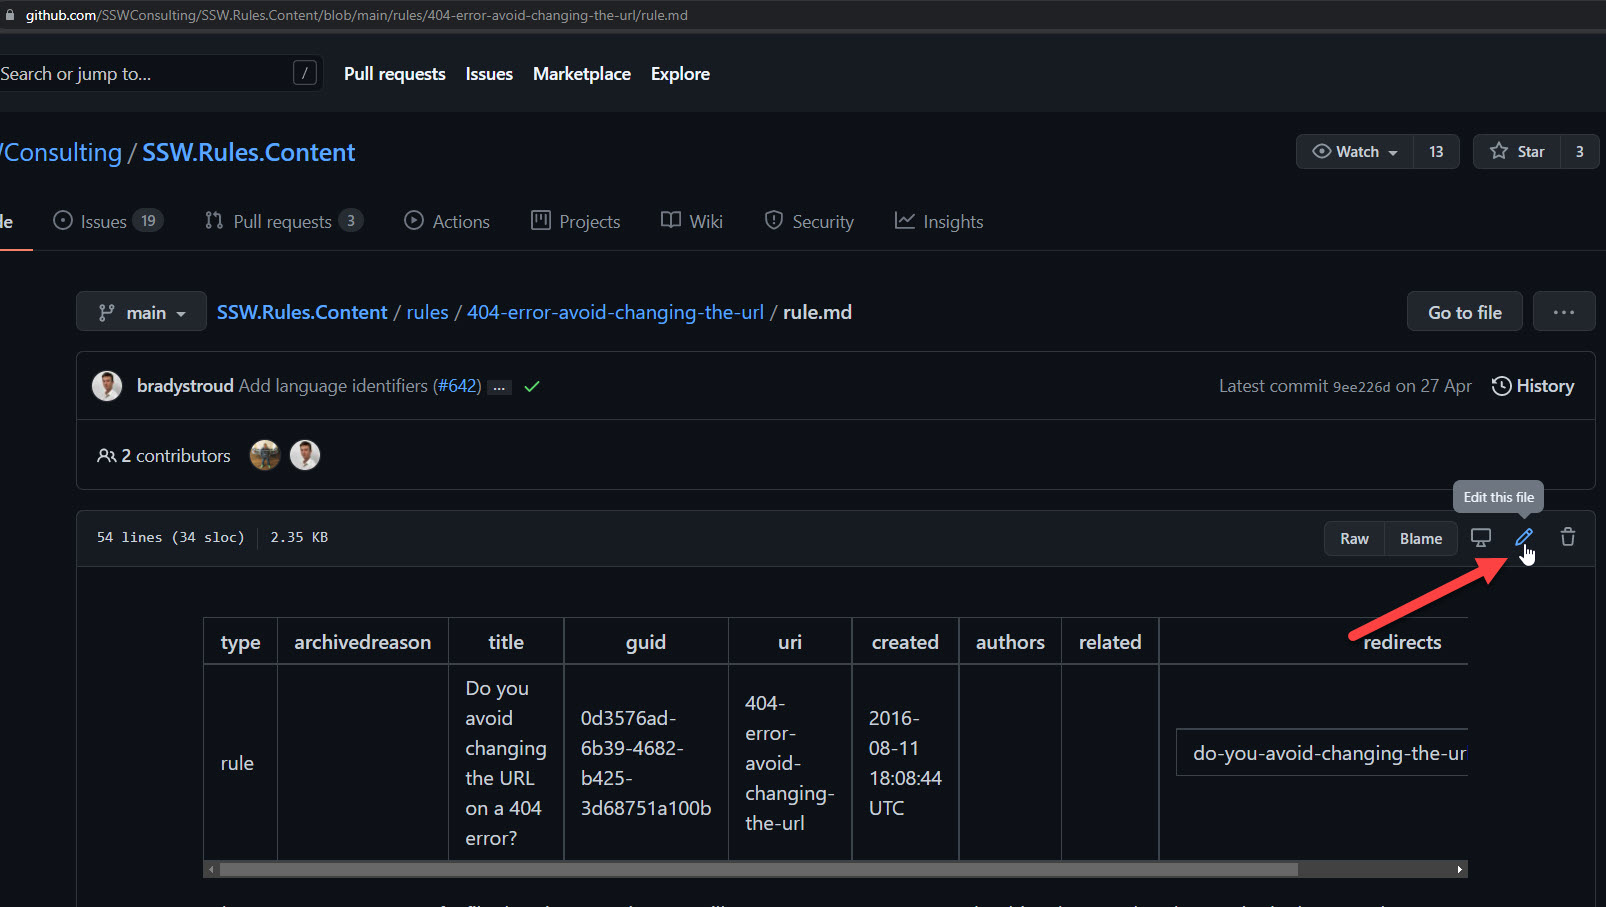Screen dimensions: 1606x907
Task: Open the three-dots more options button
Action: coord(1564,312)
